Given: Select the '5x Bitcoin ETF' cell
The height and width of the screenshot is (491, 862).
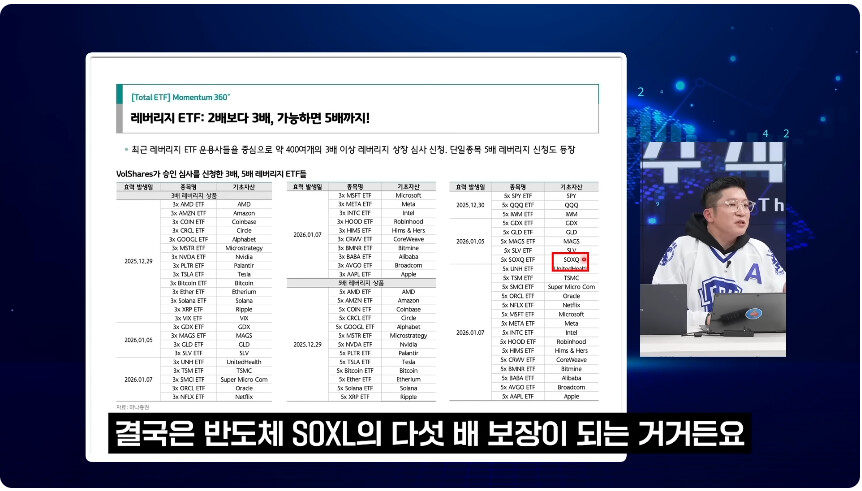Looking at the screenshot, I should pyautogui.click(x=355, y=371).
